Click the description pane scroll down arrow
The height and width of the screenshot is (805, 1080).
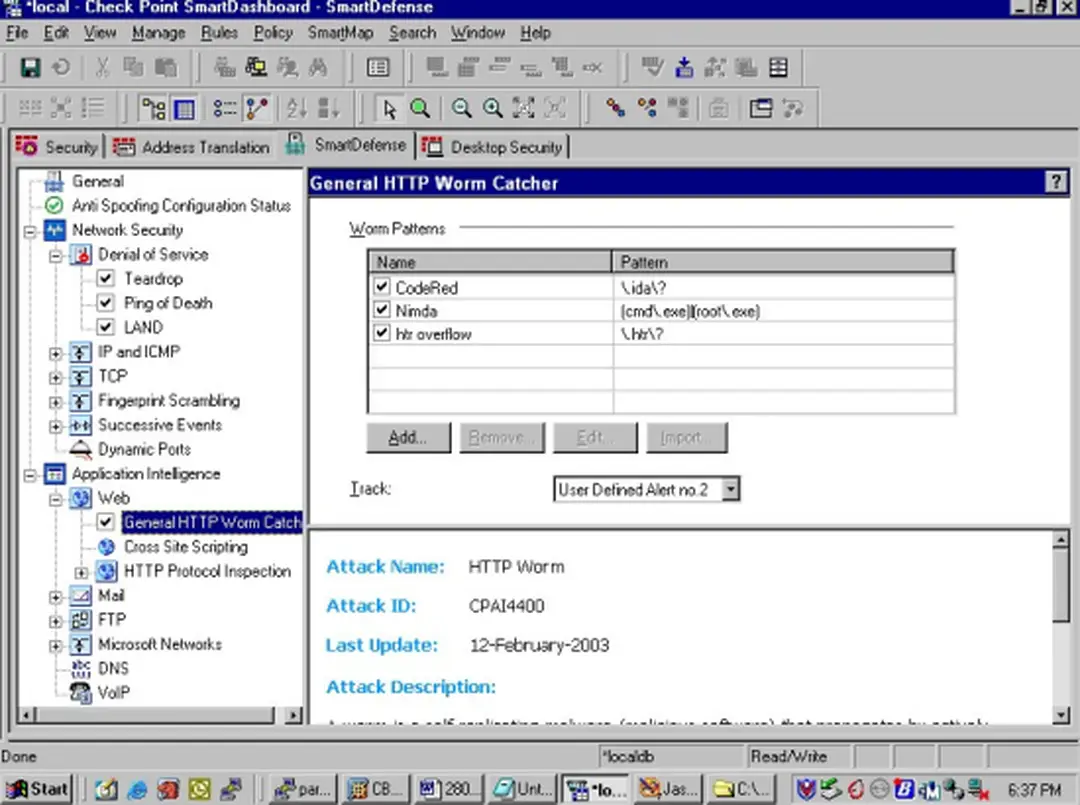coord(1061,715)
